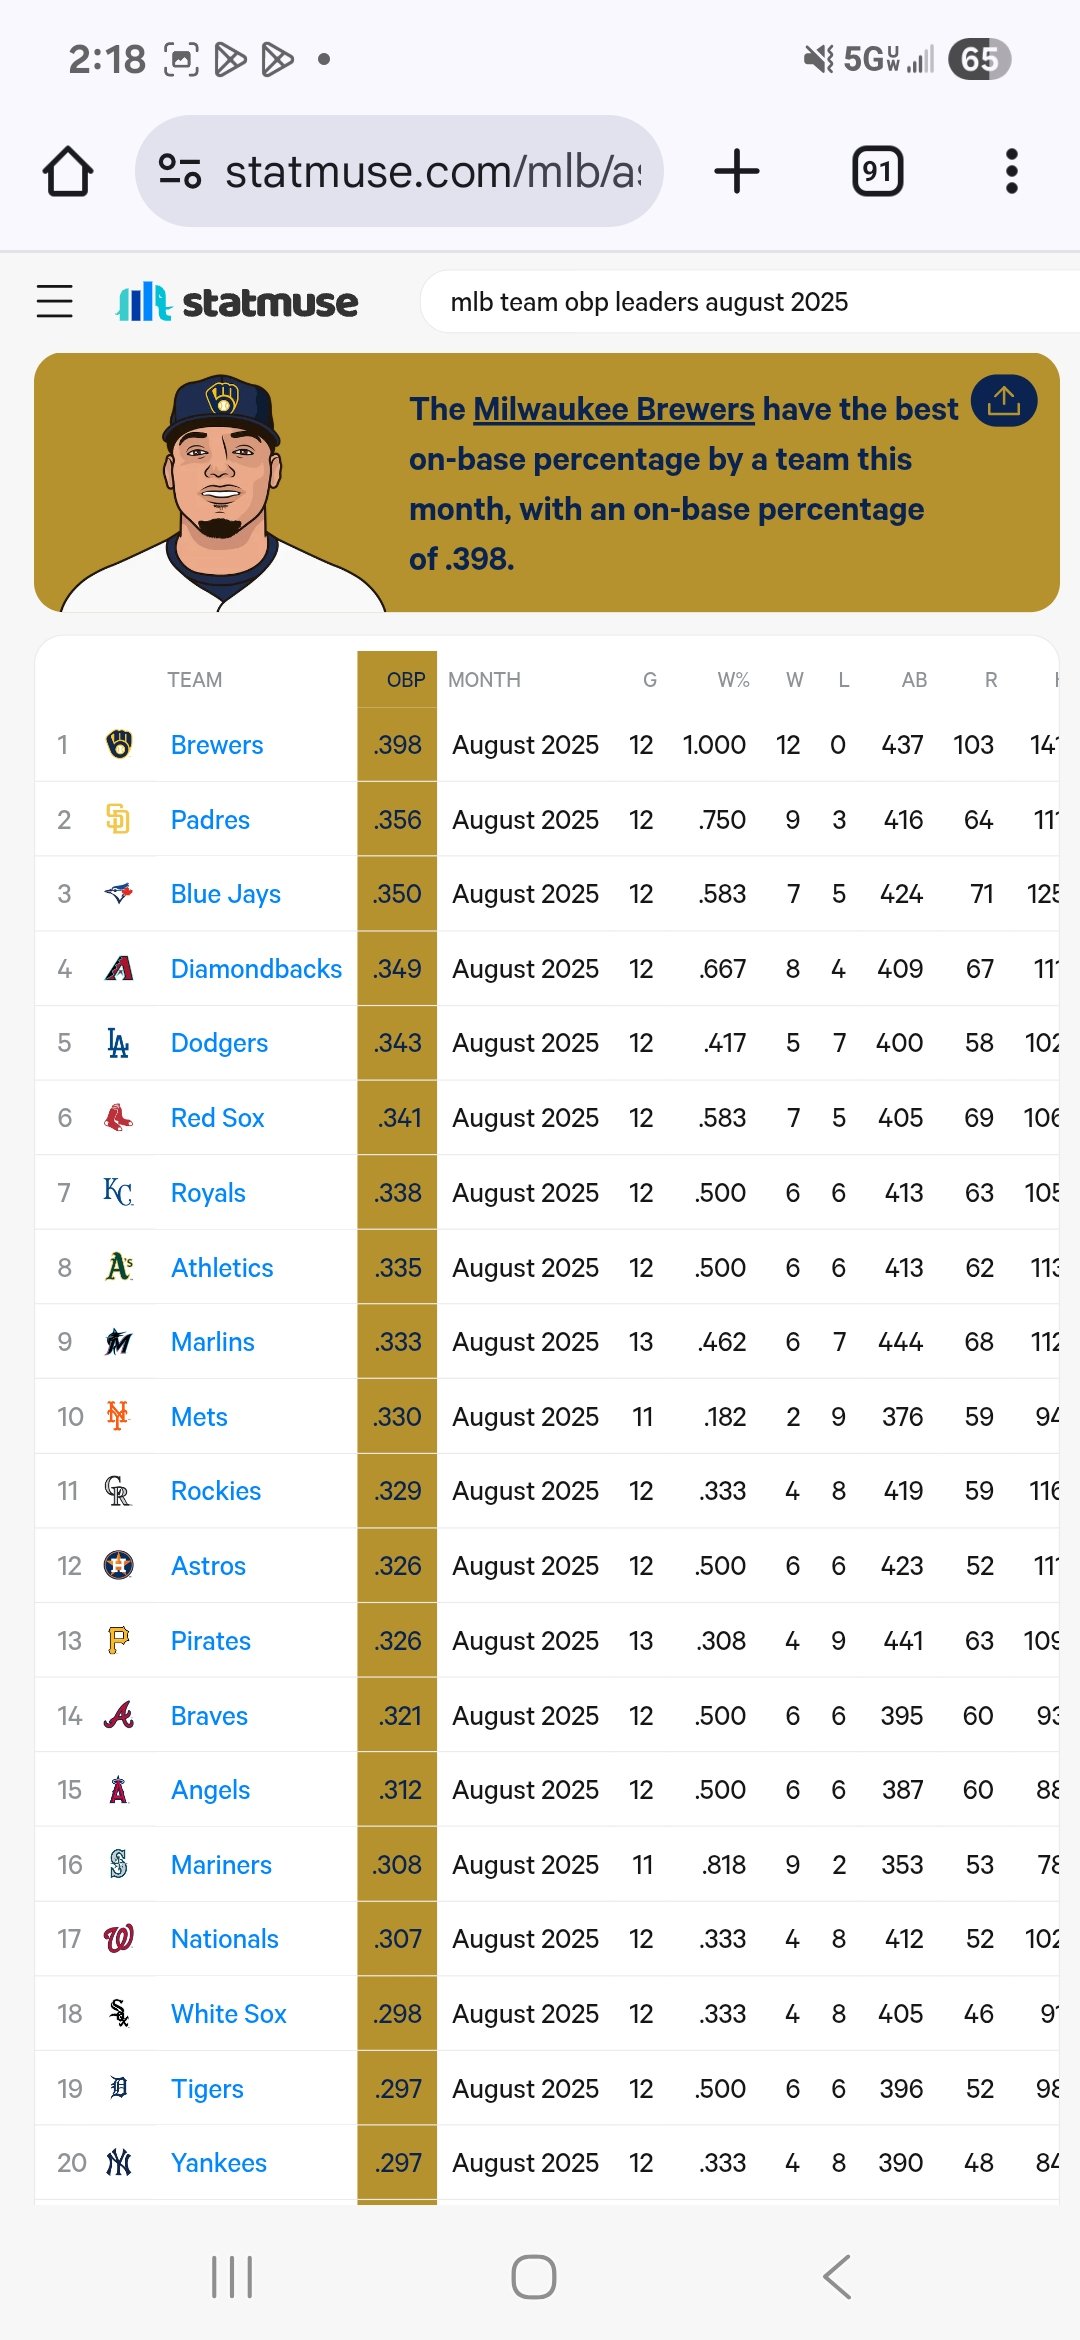Tap the site settings icon in address bar
The width and height of the screenshot is (1080, 2340).
180,171
